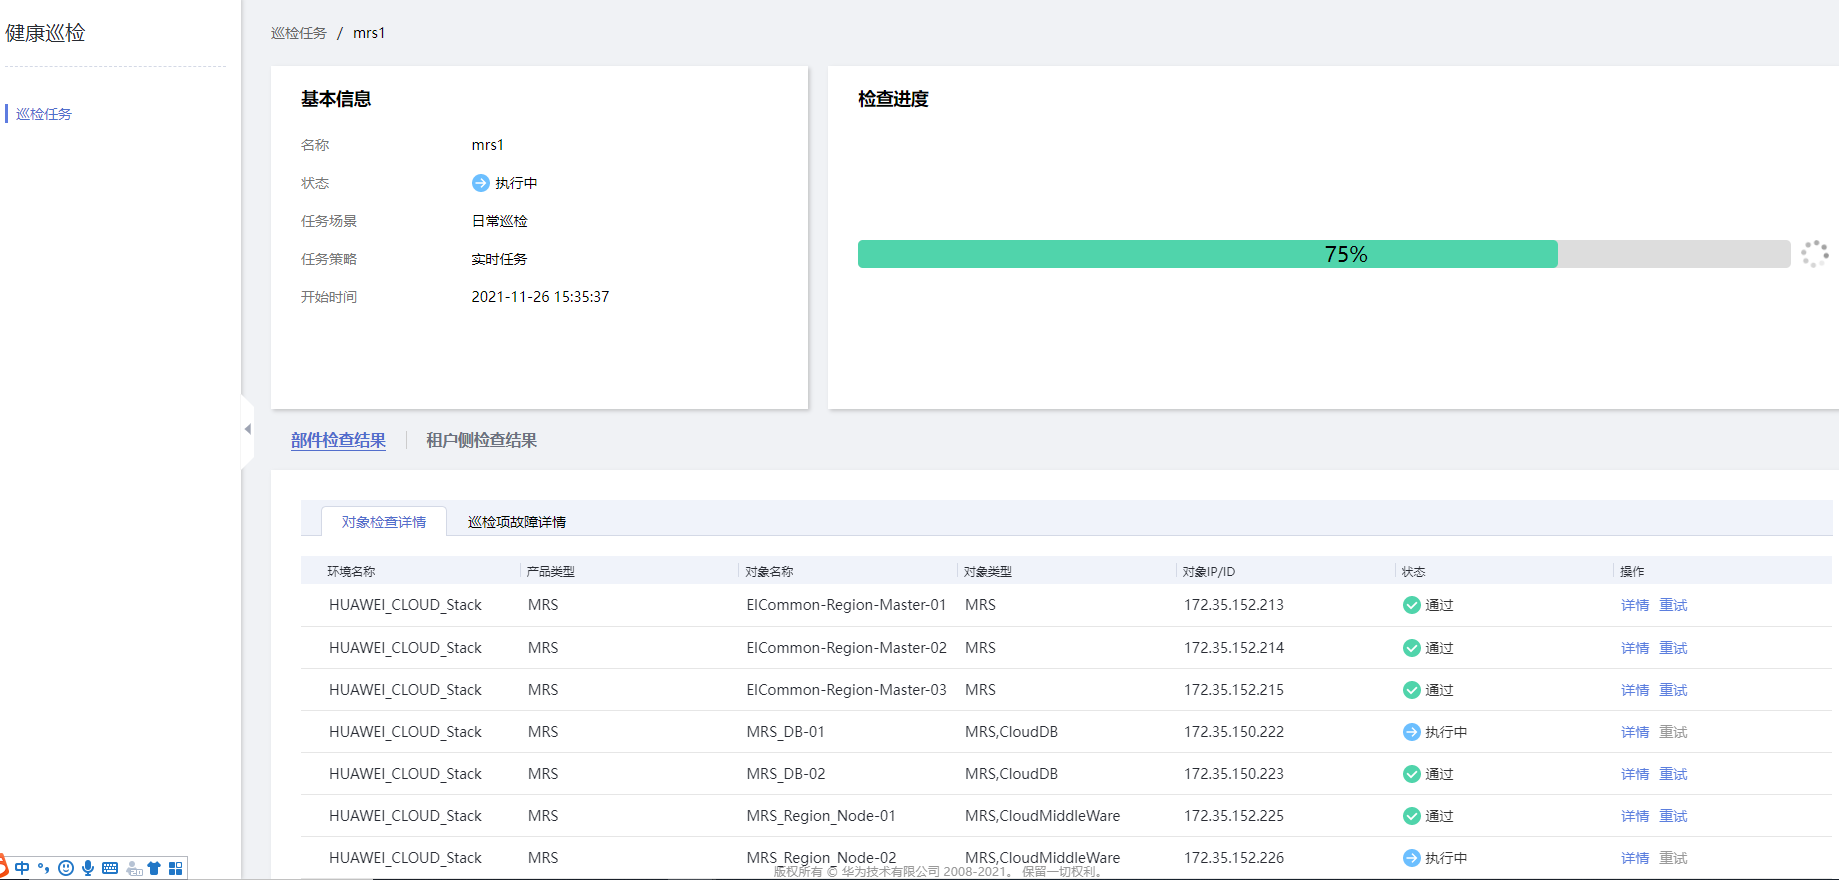Click 重试 in the MRS_DB-02 row
The image size is (1839, 880).
click(x=1673, y=774)
